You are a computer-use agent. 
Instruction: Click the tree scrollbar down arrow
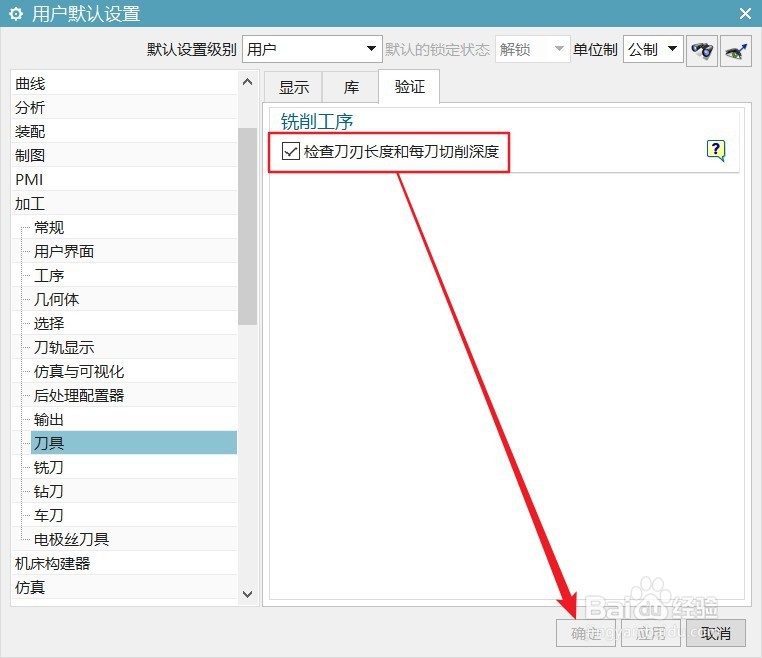coord(247,594)
